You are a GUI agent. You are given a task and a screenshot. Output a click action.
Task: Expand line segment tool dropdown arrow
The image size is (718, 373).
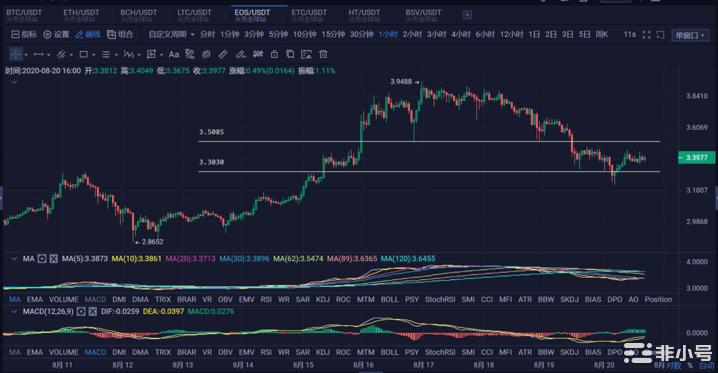tap(49, 55)
